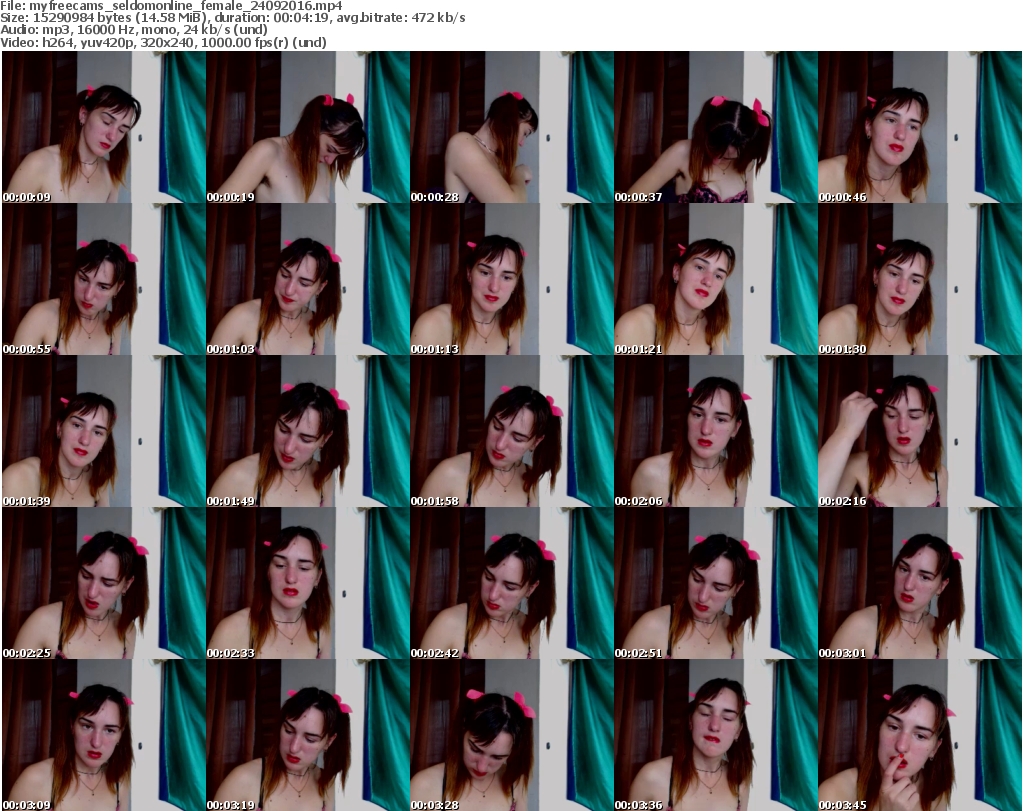Image resolution: width=1024 pixels, height=811 pixels.
Task: Click the thumbnail at 00:01:21
Action: 715,279
